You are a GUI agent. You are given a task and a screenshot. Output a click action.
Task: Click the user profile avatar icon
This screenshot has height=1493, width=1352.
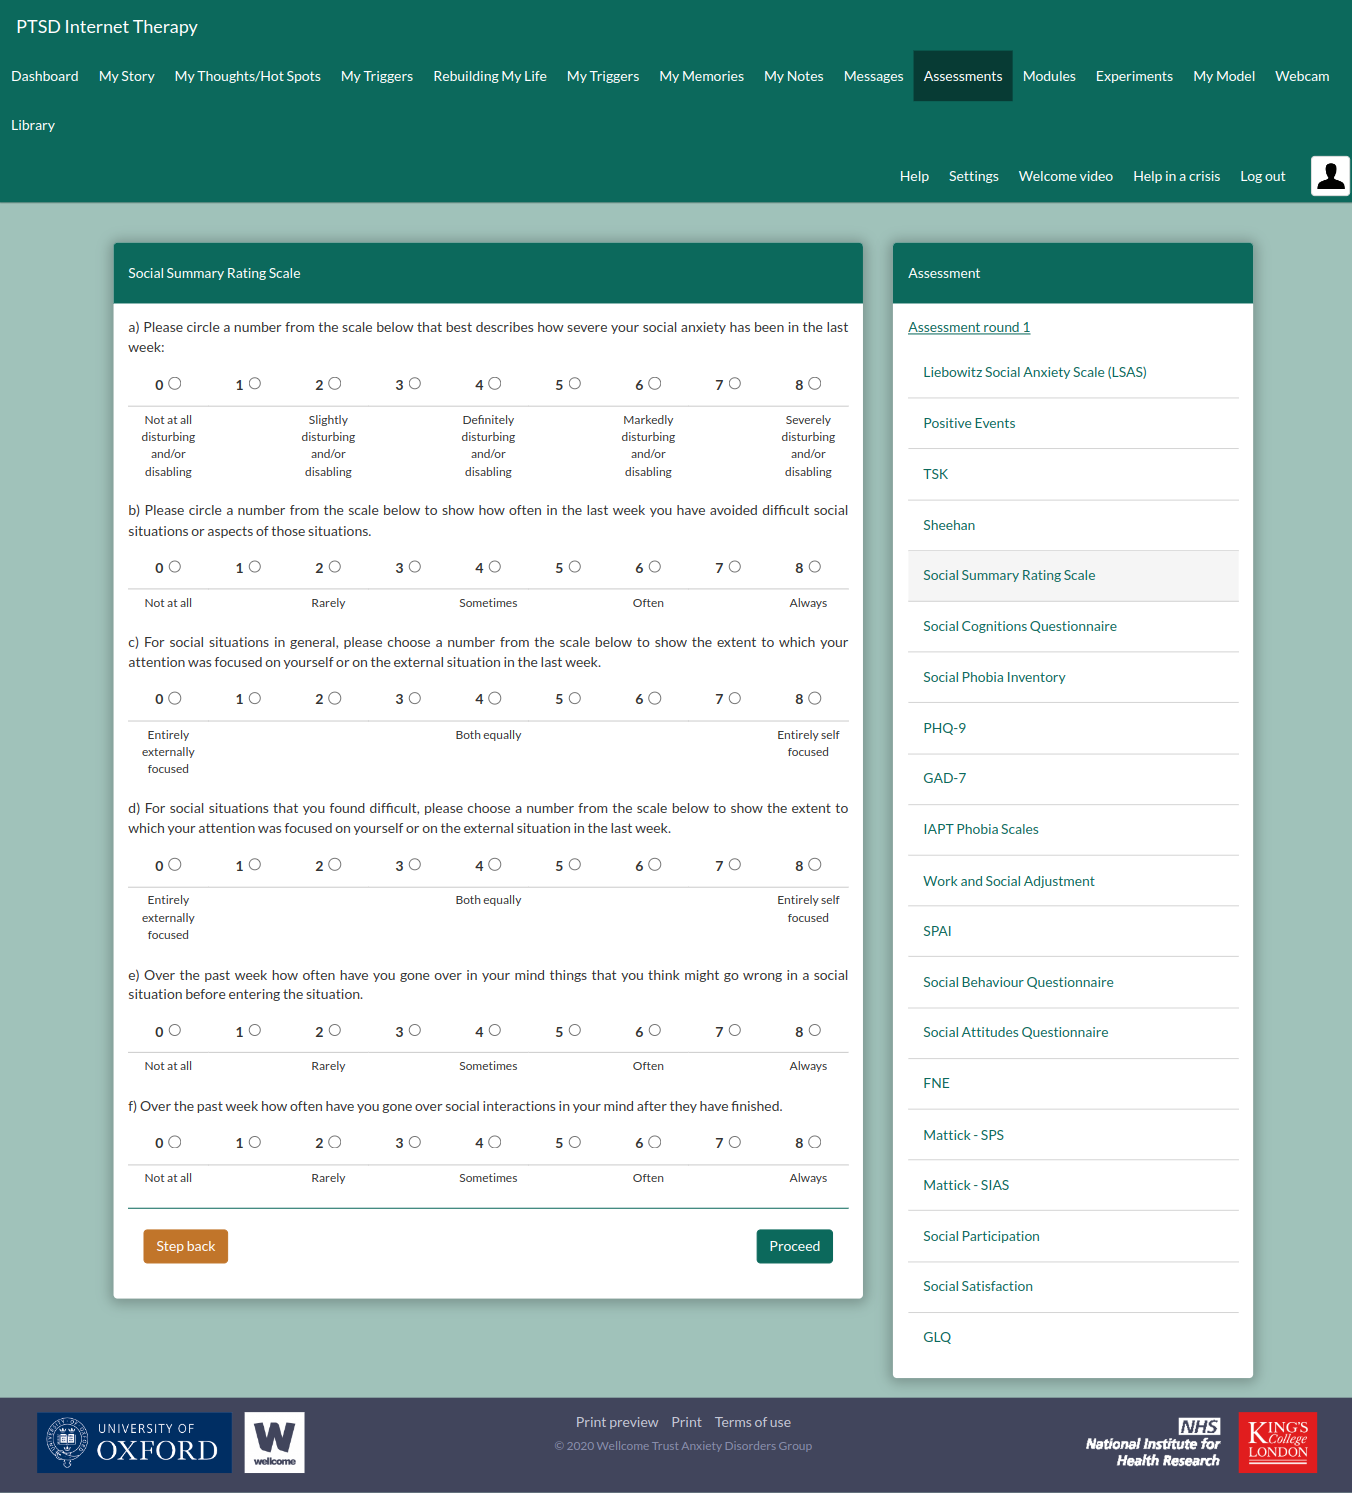[x=1330, y=176]
